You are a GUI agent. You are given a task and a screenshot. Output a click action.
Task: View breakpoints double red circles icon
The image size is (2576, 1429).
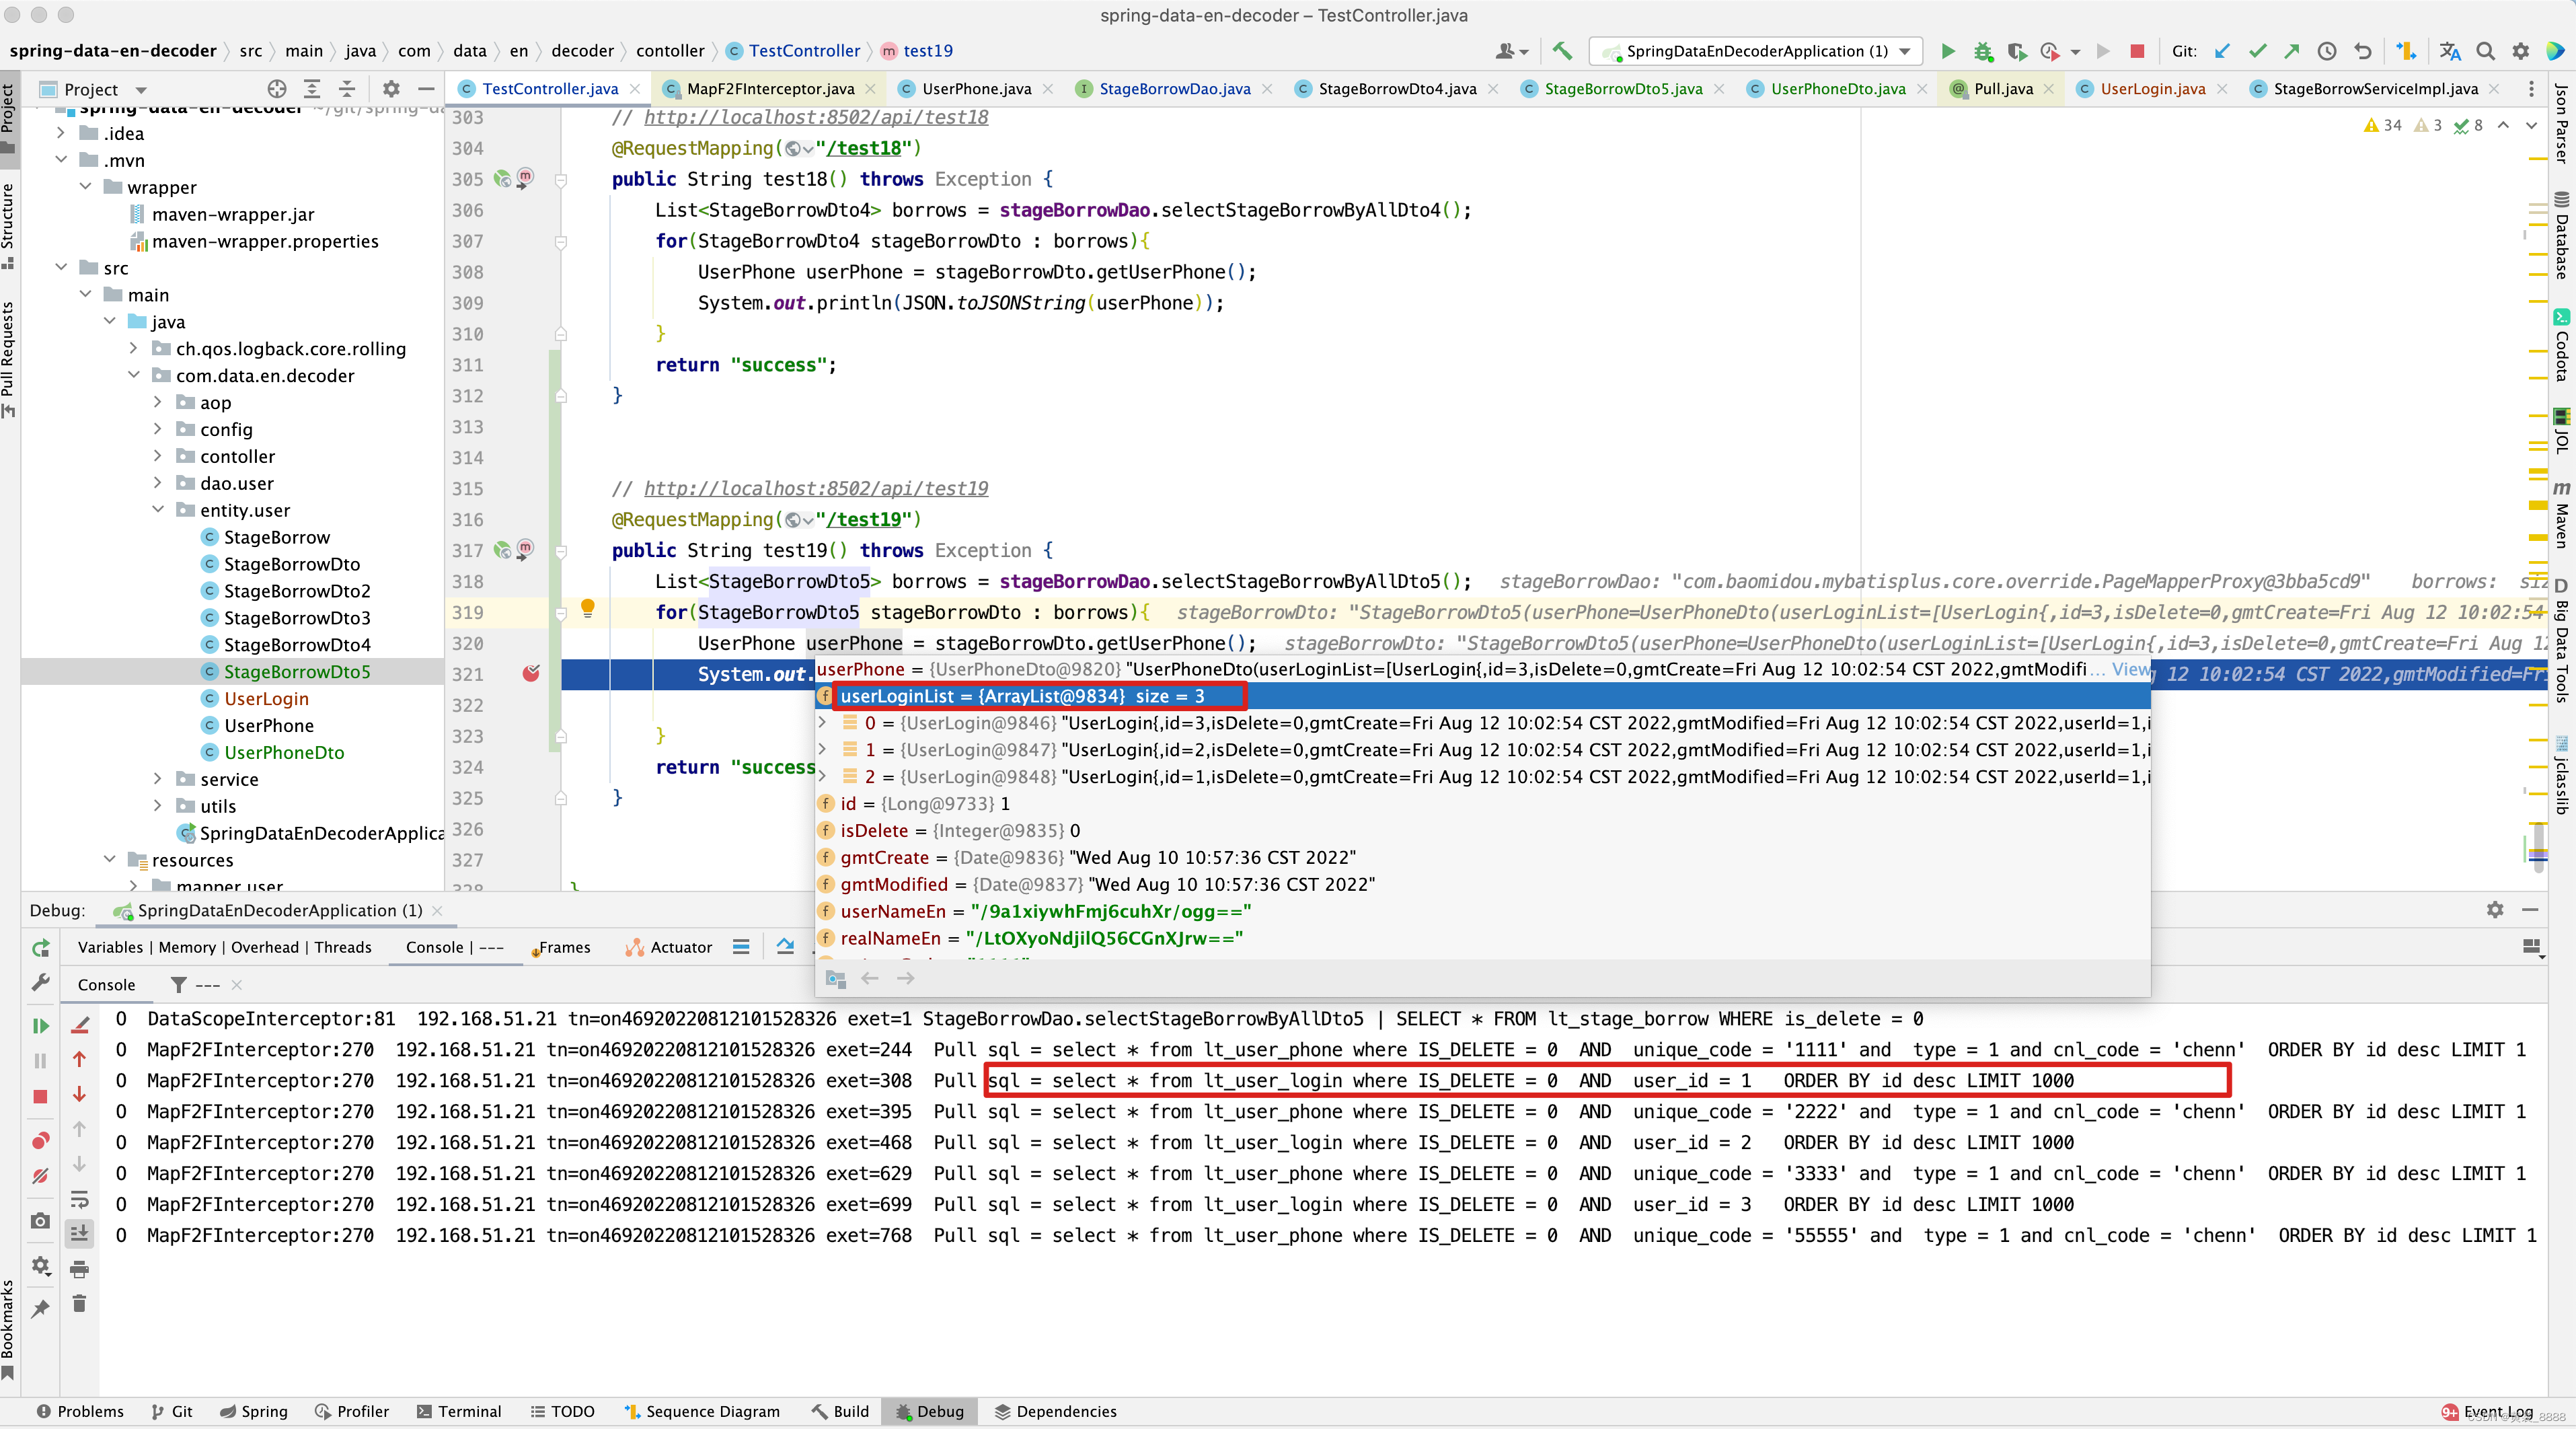point(40,1141)
